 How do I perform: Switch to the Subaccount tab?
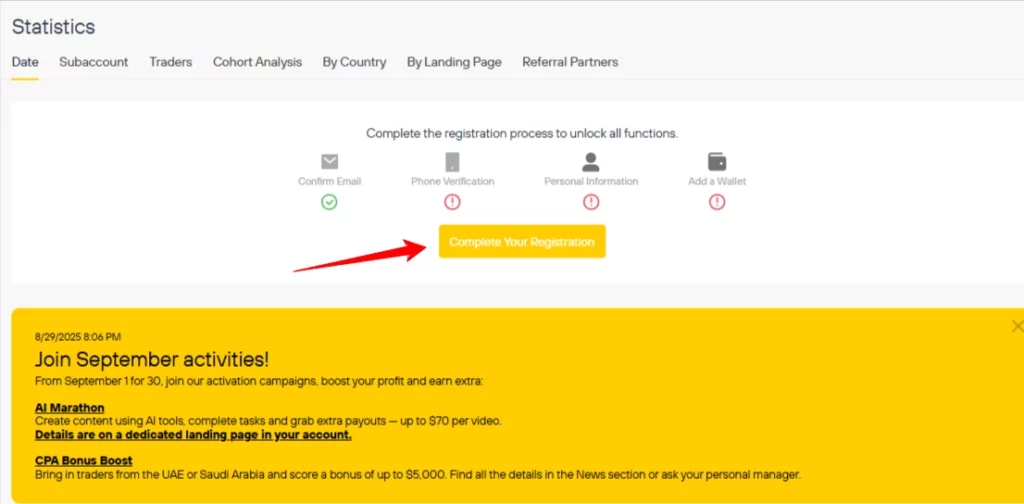tap(93, 62)
